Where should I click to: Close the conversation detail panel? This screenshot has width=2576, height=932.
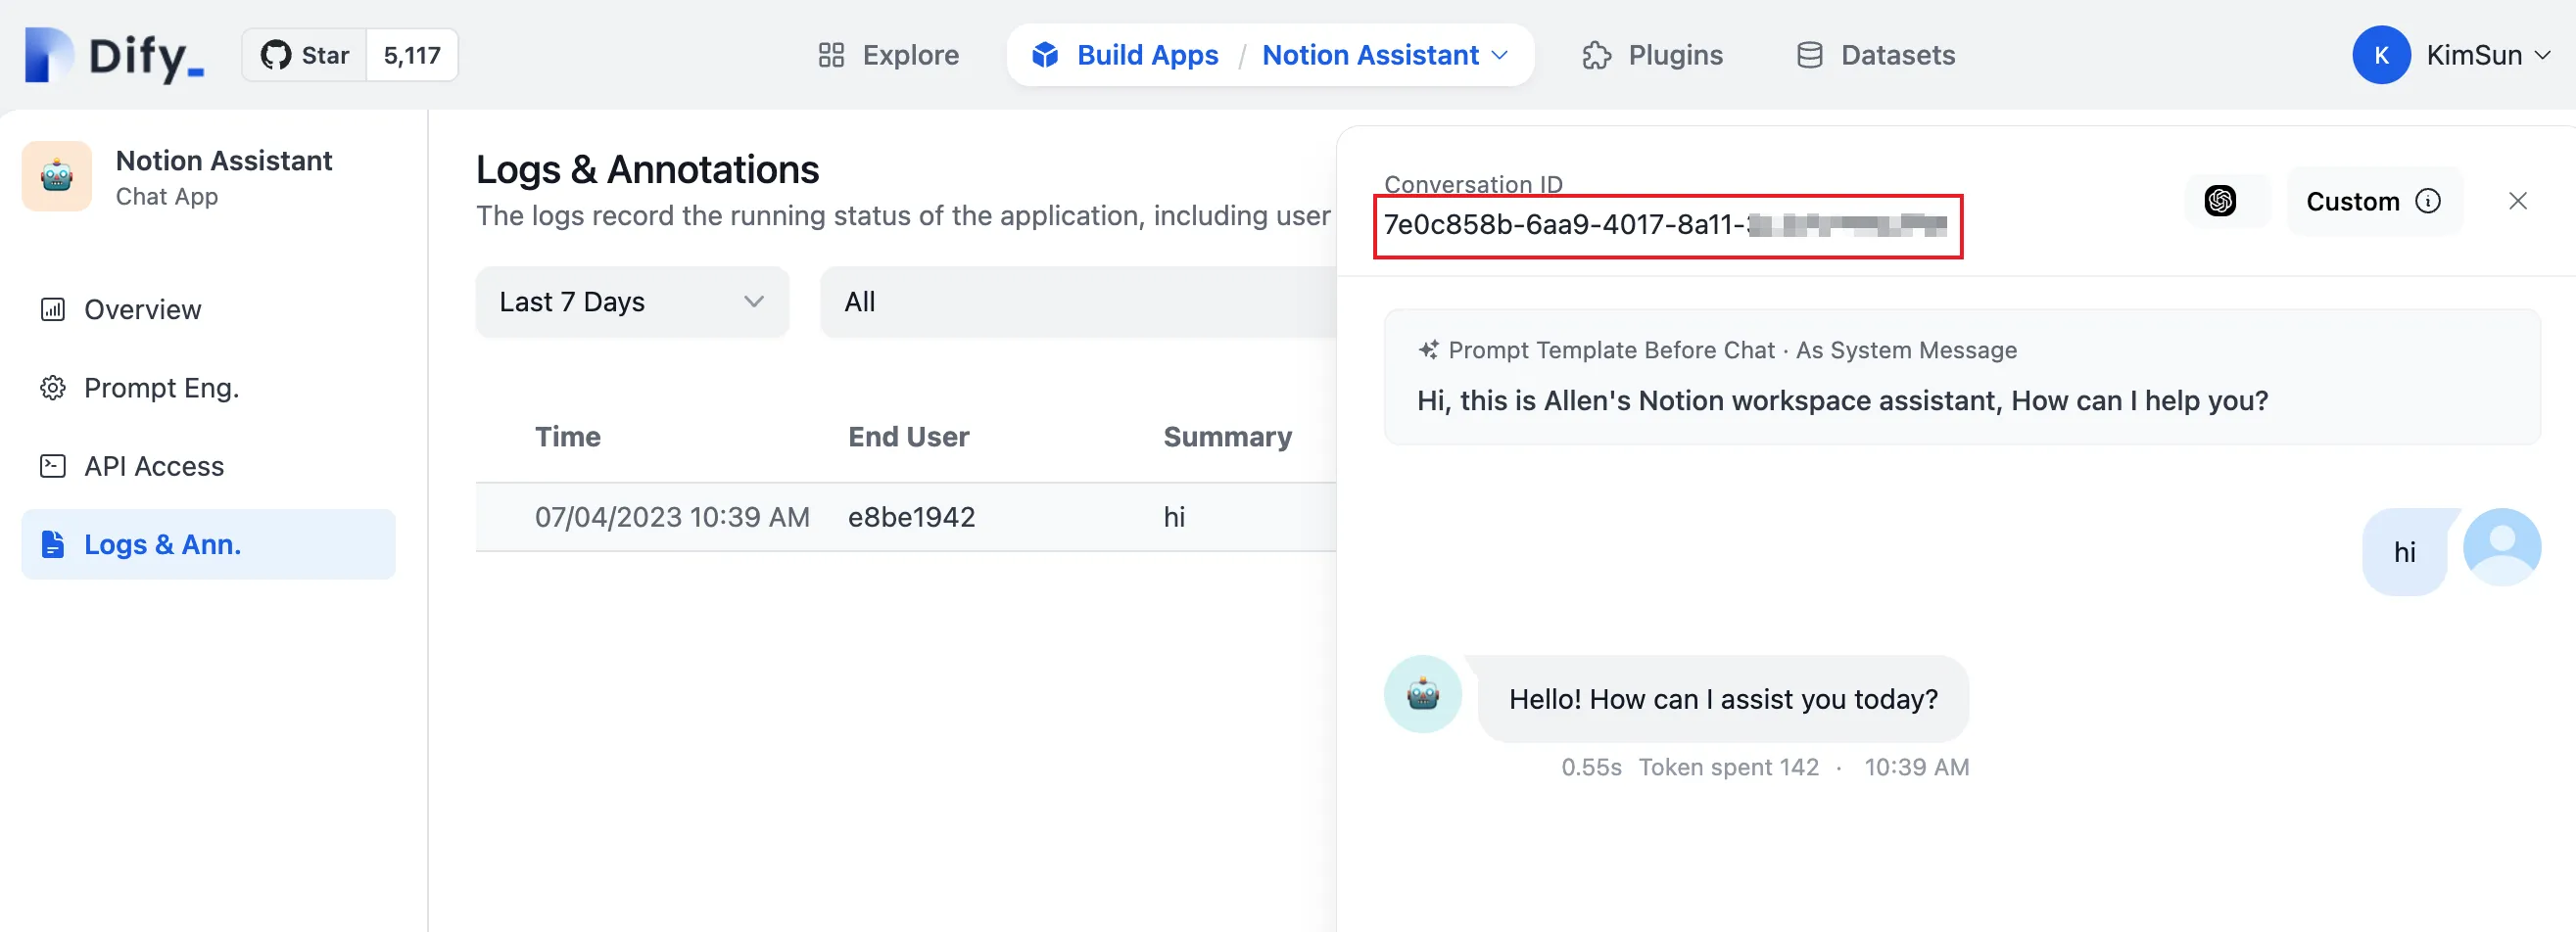coord(2517,201)
